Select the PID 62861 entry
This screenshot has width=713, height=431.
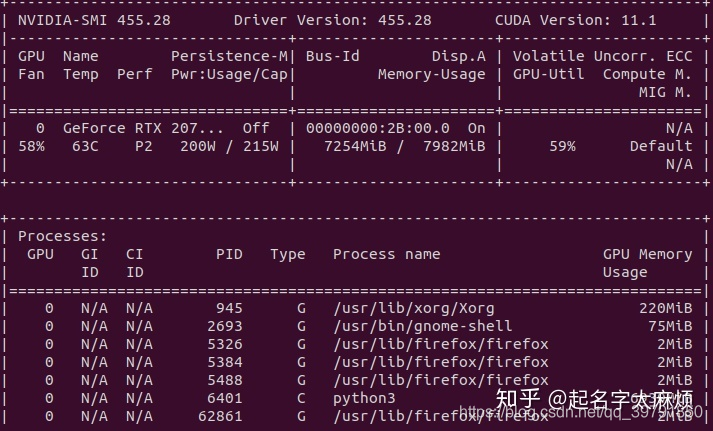220,416
